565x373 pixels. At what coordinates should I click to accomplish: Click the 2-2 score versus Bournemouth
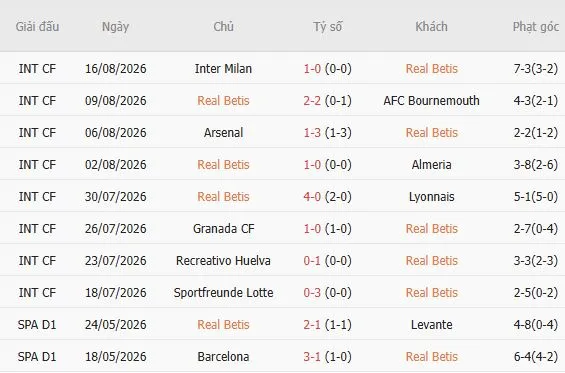coord(312,101)
